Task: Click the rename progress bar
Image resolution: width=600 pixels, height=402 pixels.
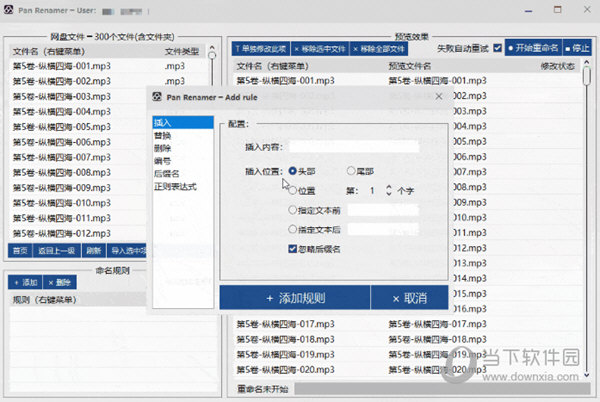Action: click(x=442, y=389)
